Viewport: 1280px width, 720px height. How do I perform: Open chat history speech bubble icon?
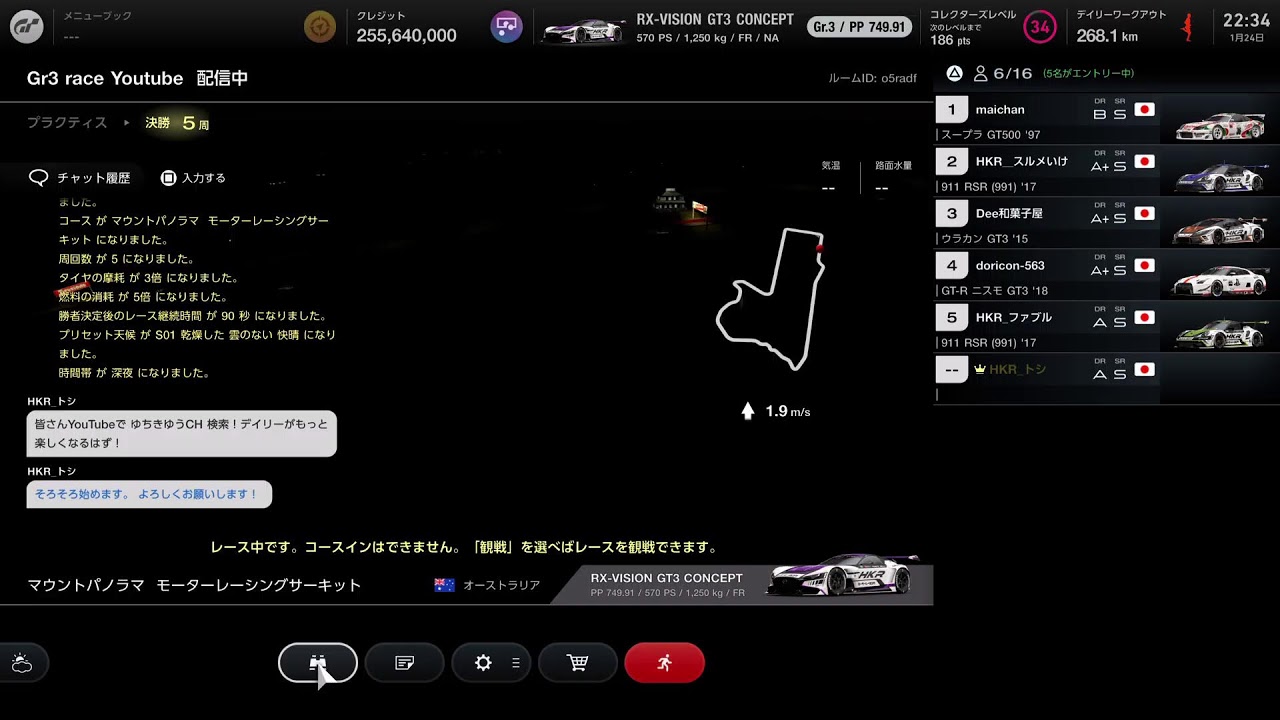point(39,178)
